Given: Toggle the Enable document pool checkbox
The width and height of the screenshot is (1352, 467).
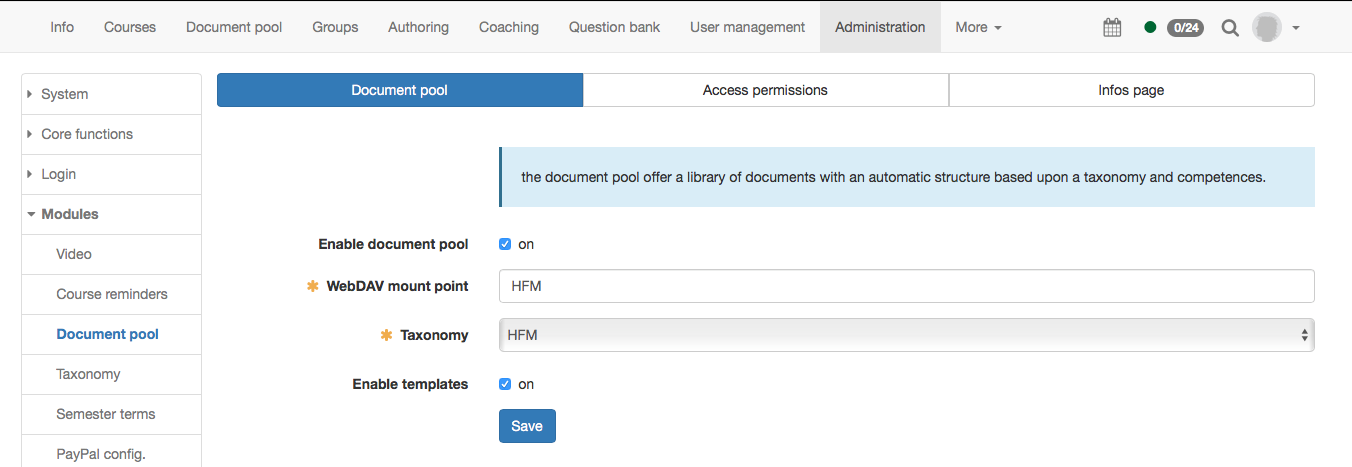Looking at the screenshot, I should 505,245.
